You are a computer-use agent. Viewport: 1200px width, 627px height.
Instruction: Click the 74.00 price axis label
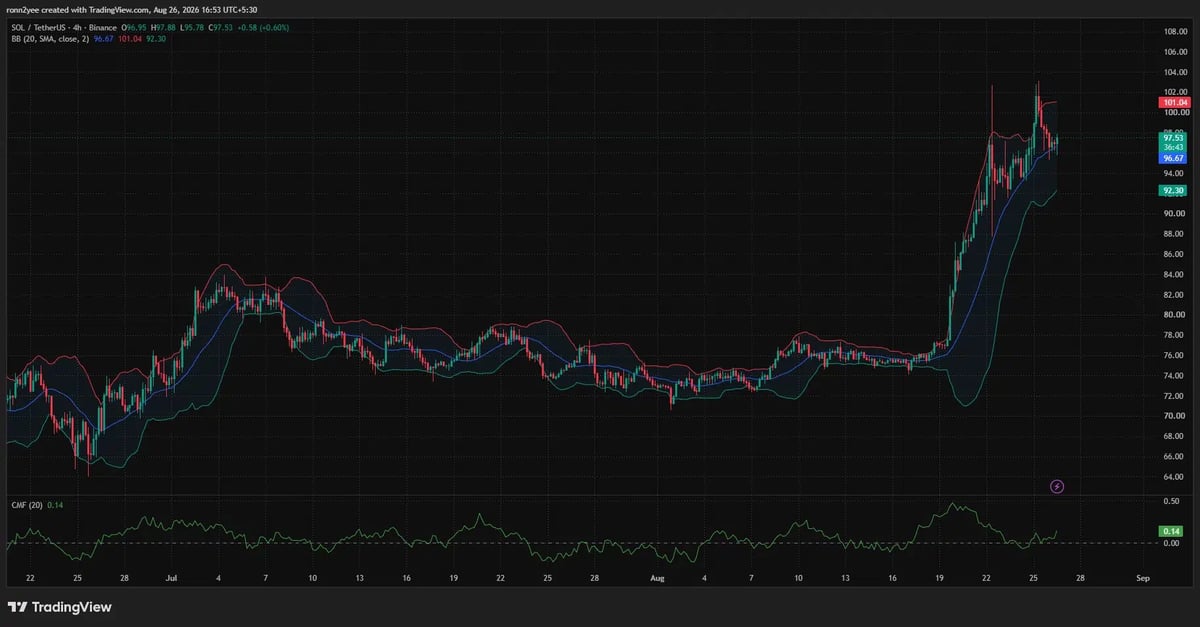[1173, 375]
